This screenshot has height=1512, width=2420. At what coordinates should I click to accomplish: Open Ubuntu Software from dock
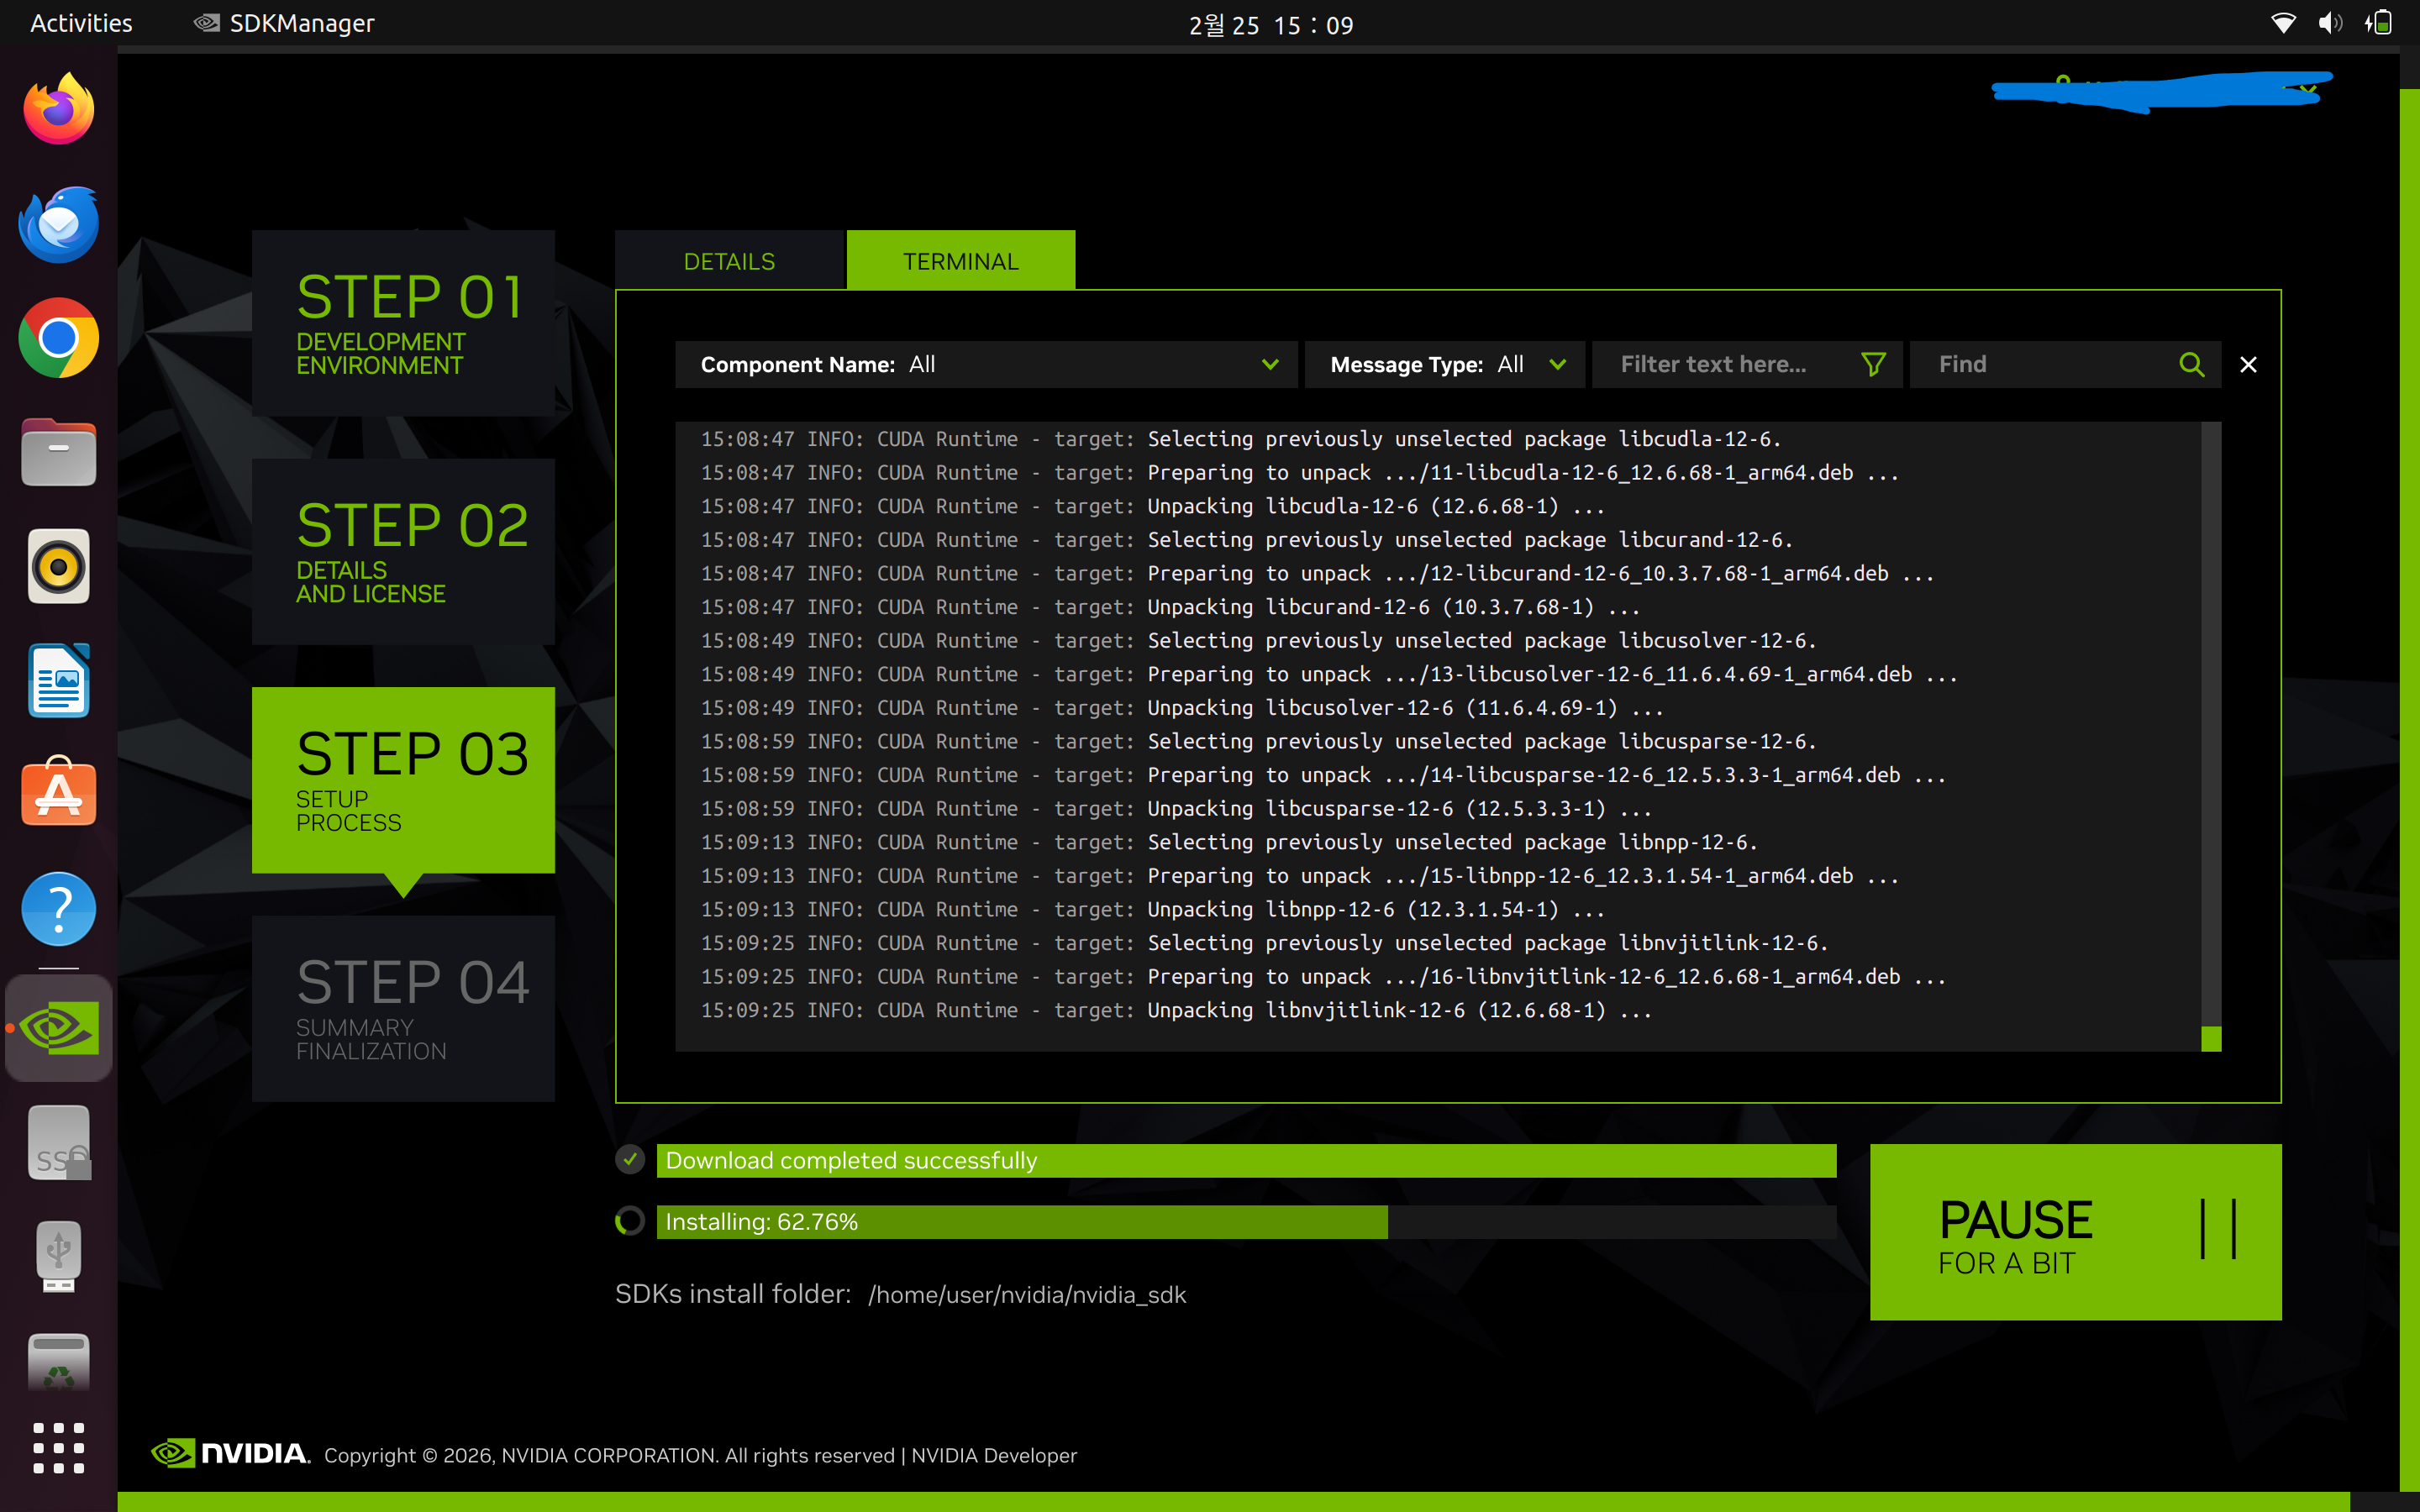58,793
